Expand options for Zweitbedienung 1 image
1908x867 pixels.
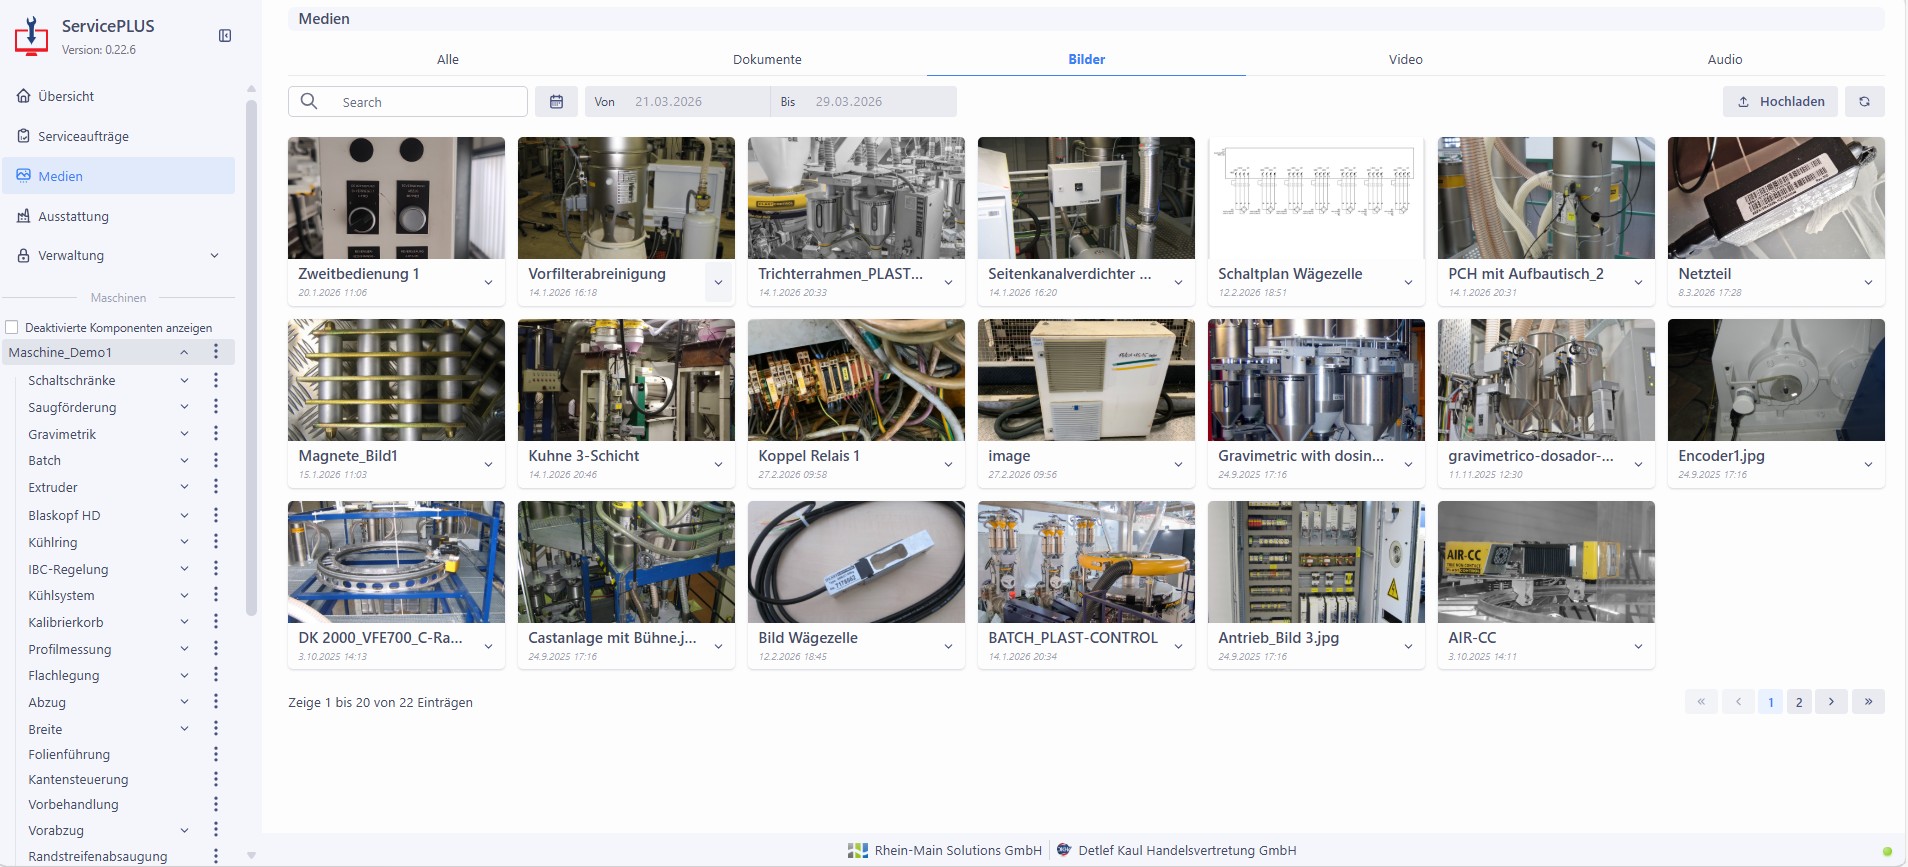(x=488, y=283)
